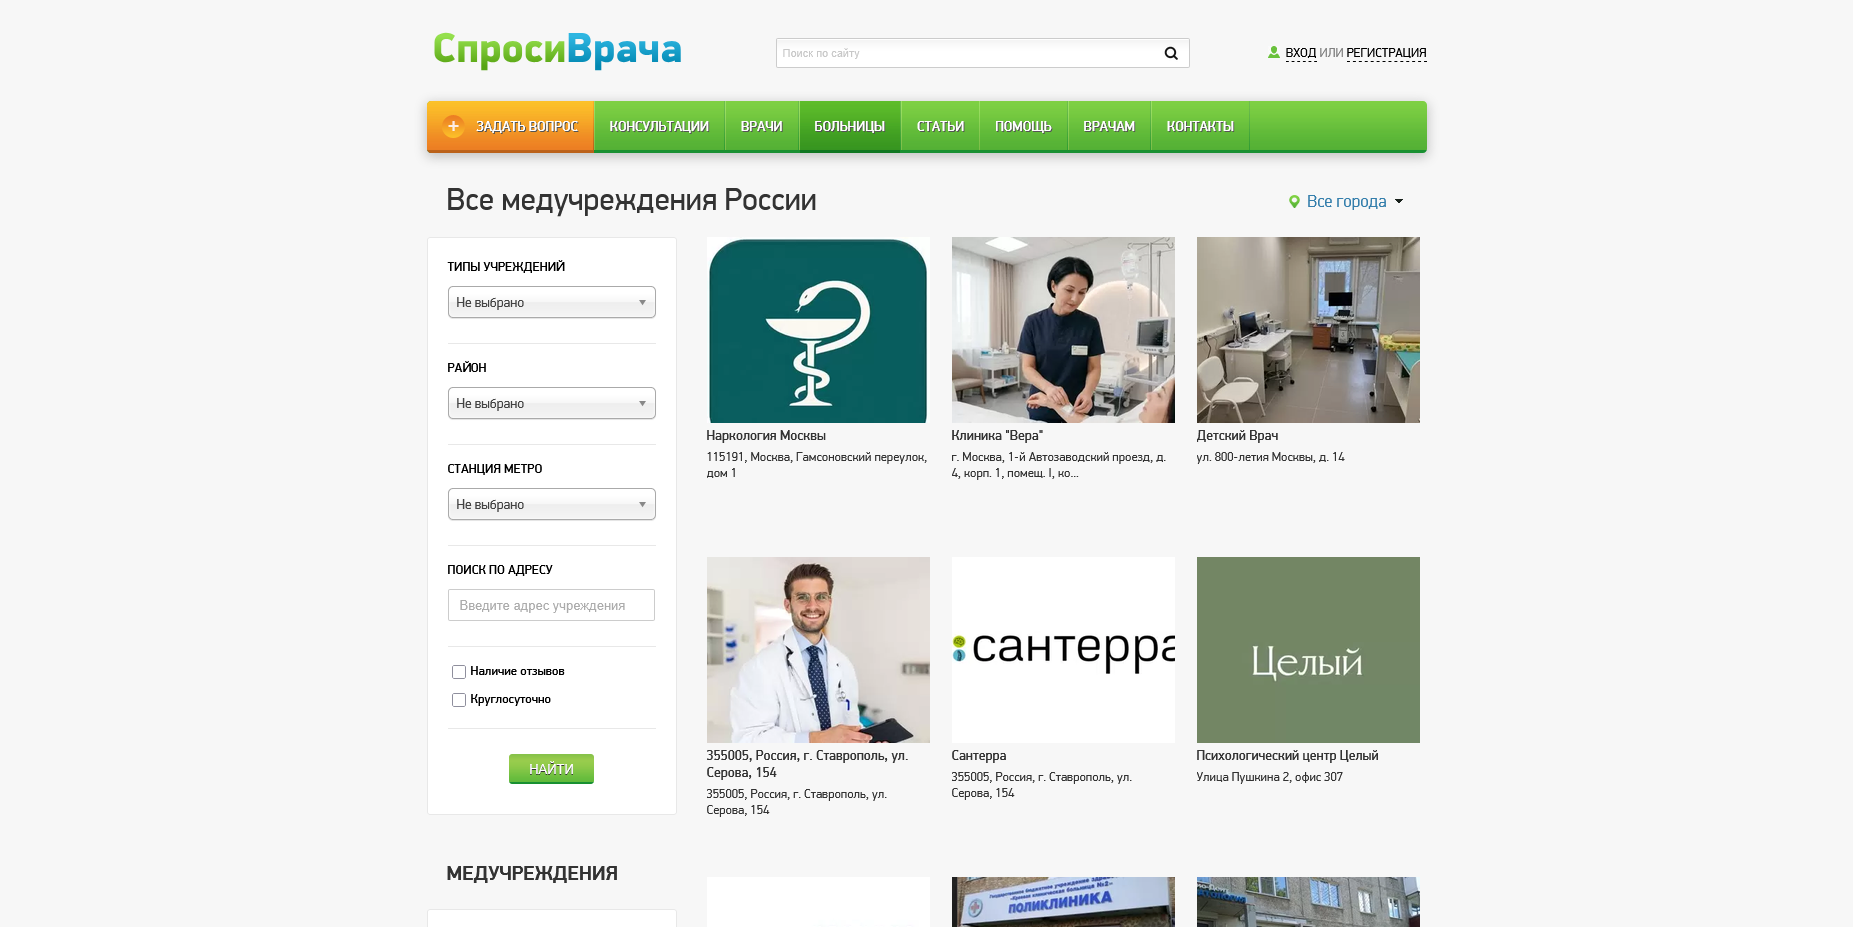Open the СпросиВрача logo home link
Screen dimensions: 1853x927
pyautogui.click(x=557, y=50)
